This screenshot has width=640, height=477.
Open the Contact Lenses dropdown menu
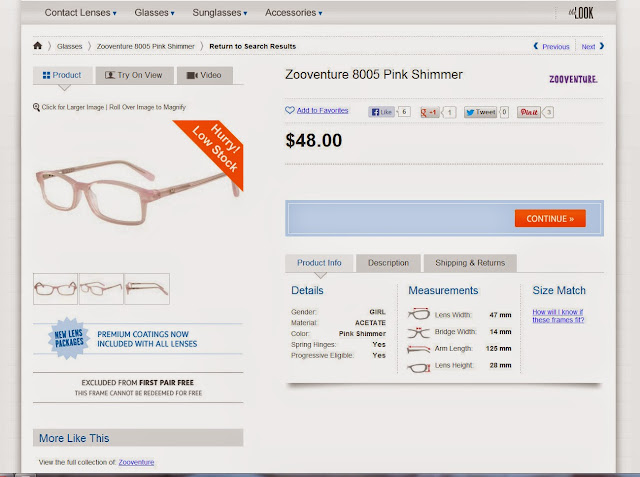coord(80,13)
